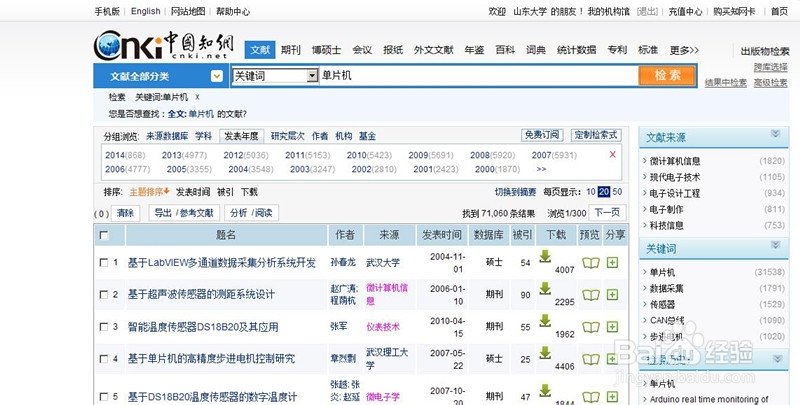Collapse the 关键词 sidebar panel

click(776, 245)
